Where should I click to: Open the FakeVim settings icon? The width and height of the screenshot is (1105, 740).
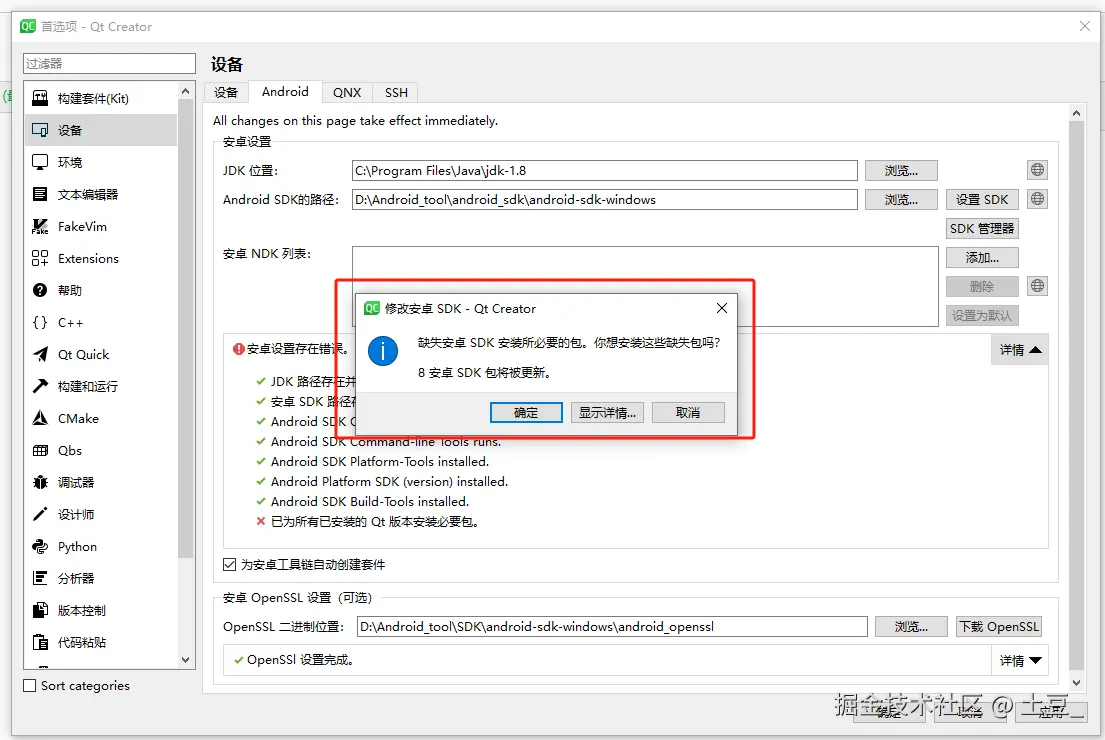[40, 226]
